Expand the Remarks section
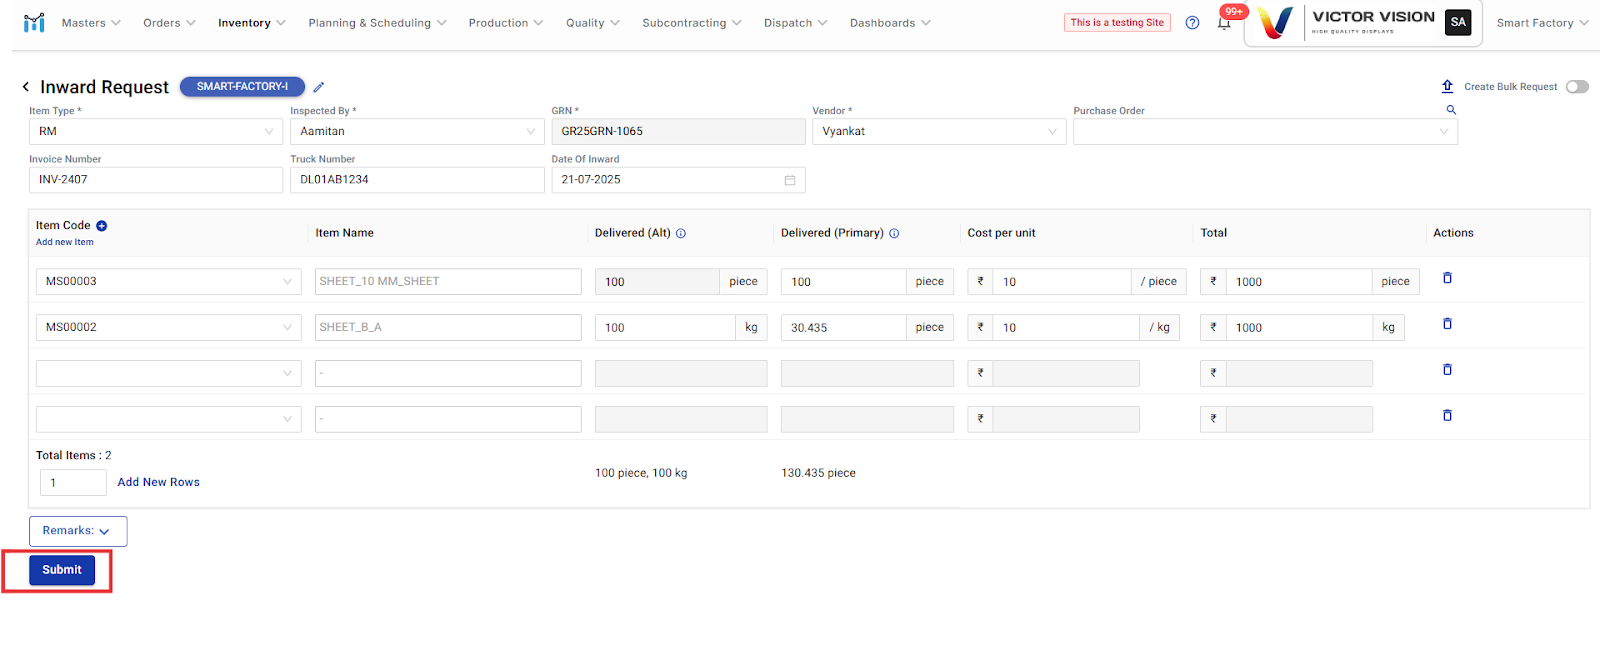This screenshot has height=656, width=1600. pos(77,531)
